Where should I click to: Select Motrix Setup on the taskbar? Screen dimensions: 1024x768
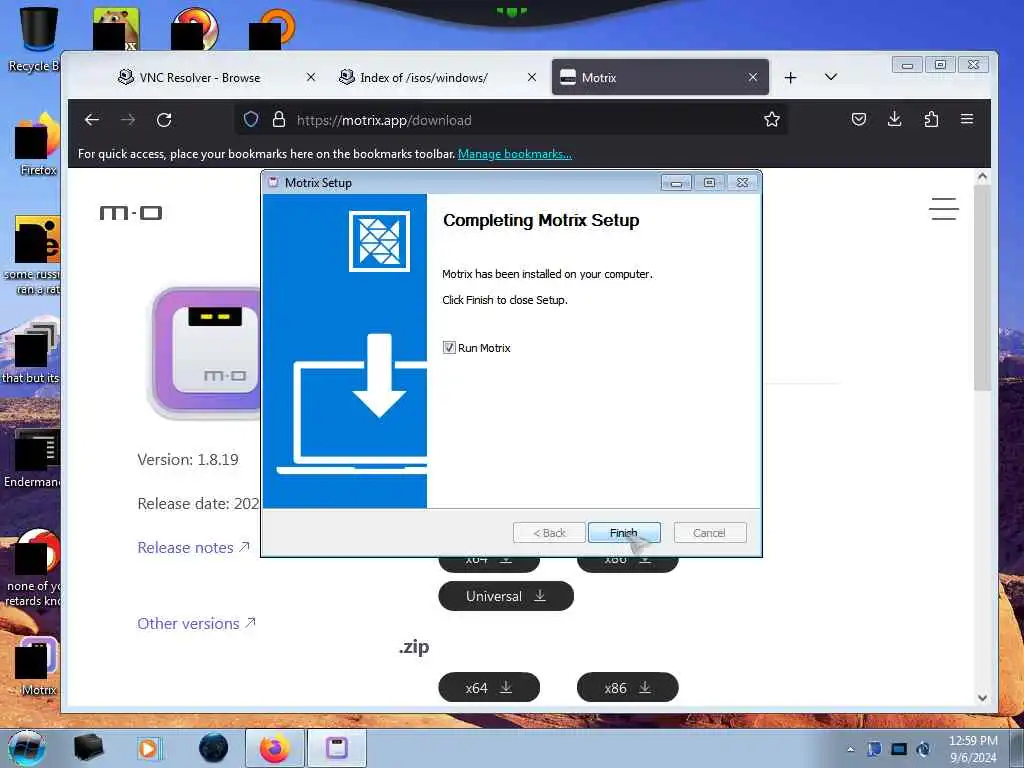[x=337, y=748]
